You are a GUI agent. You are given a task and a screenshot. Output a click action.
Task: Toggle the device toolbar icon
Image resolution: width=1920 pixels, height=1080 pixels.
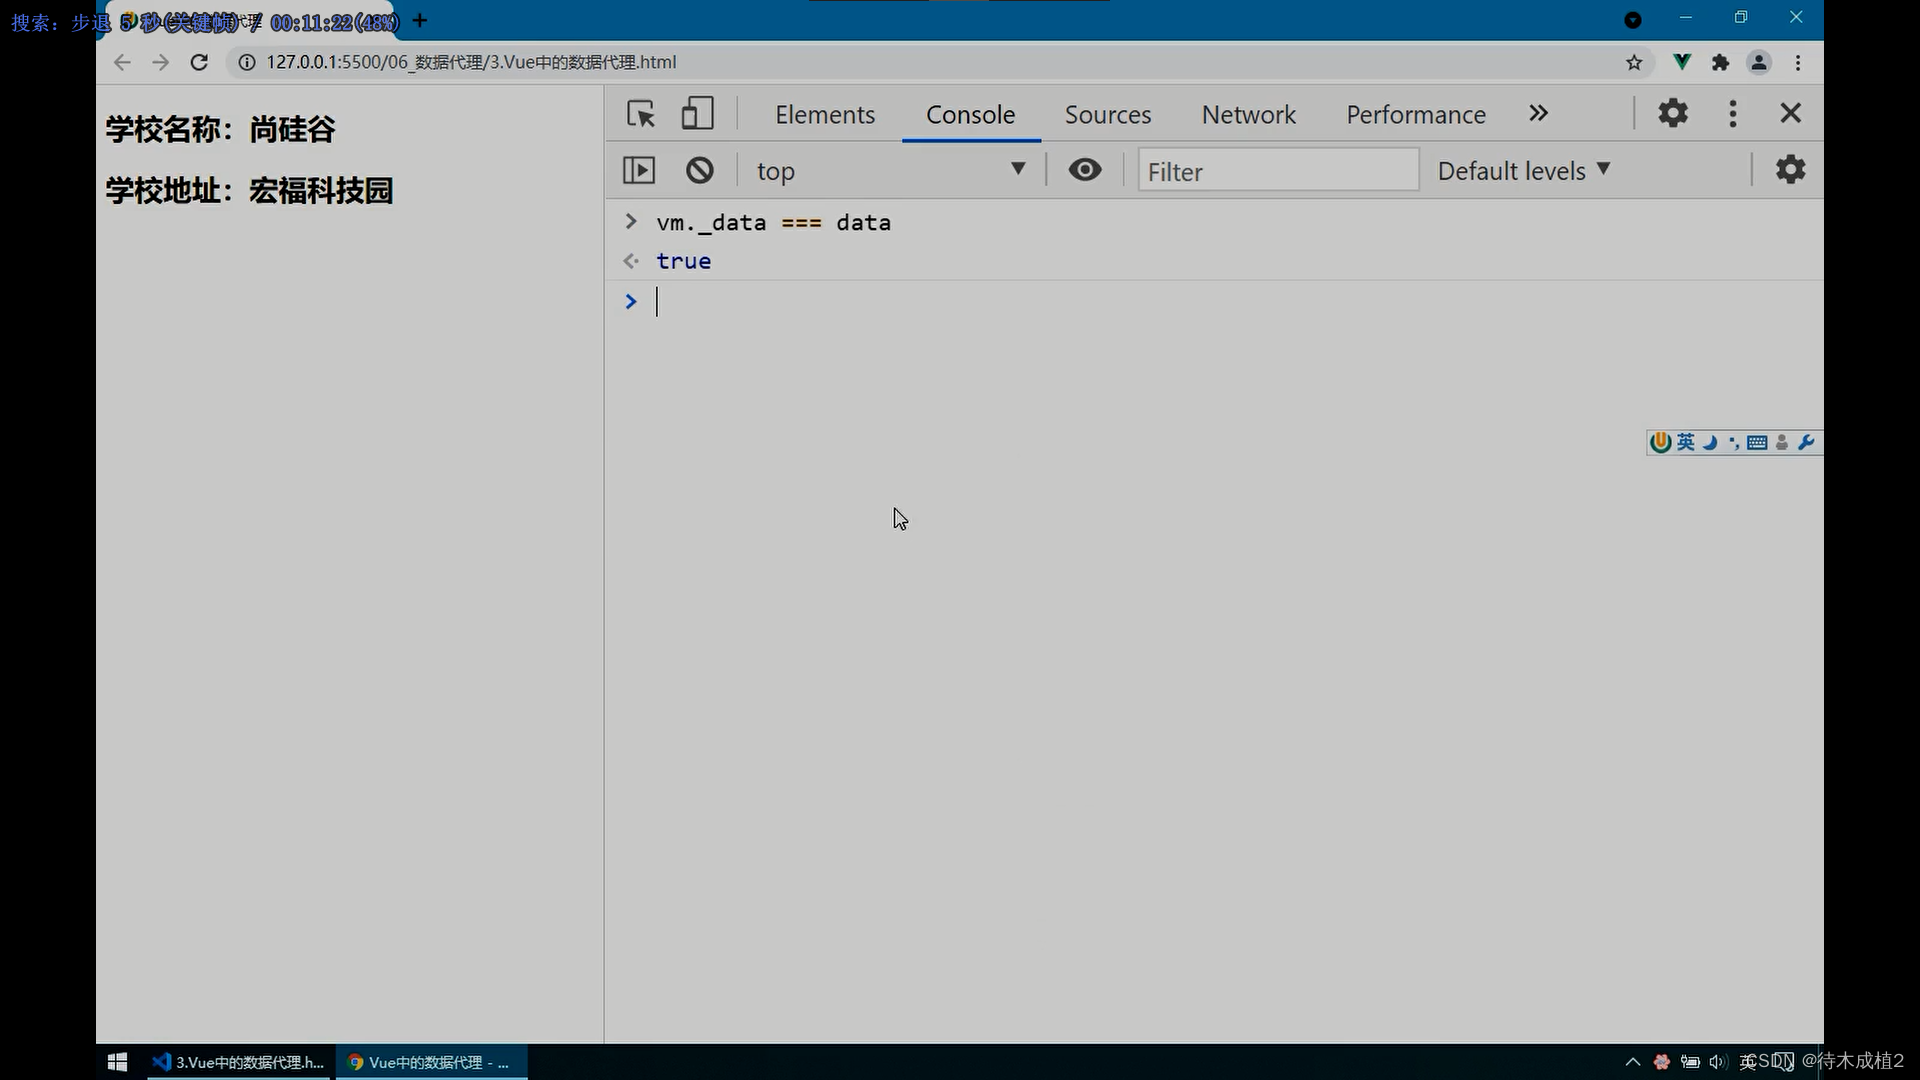(697, 114)
